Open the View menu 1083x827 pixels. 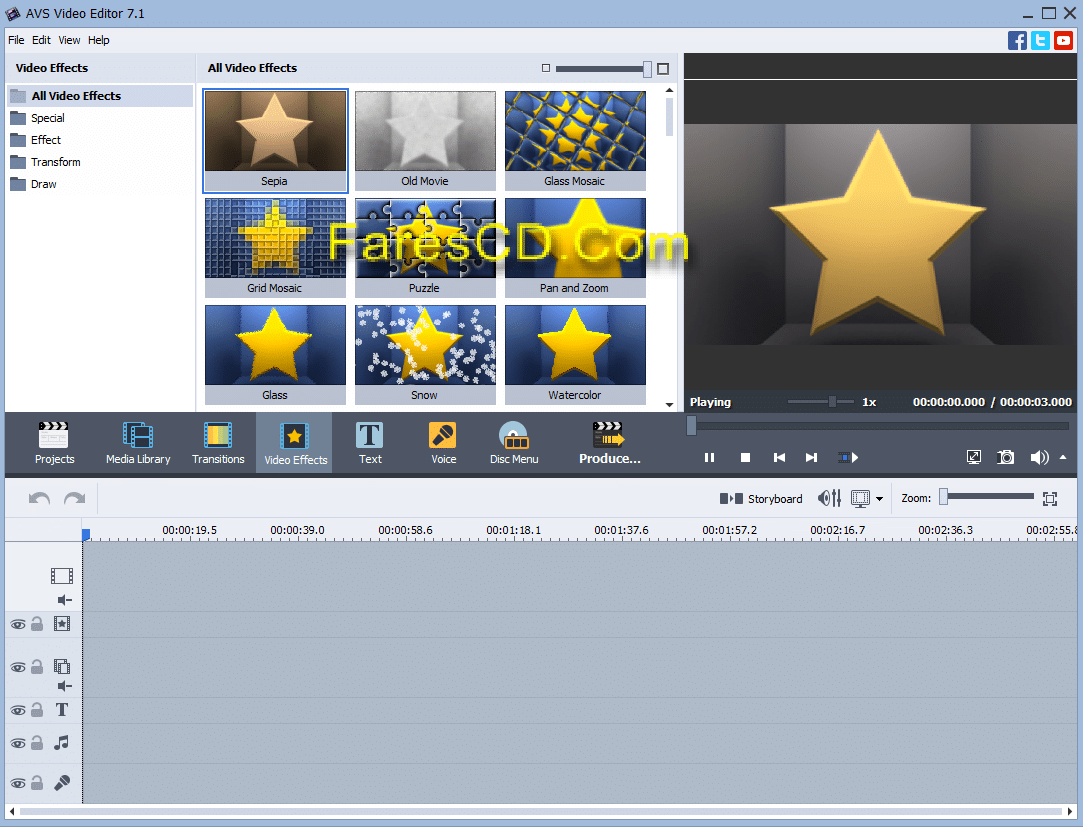coord(69,40)
